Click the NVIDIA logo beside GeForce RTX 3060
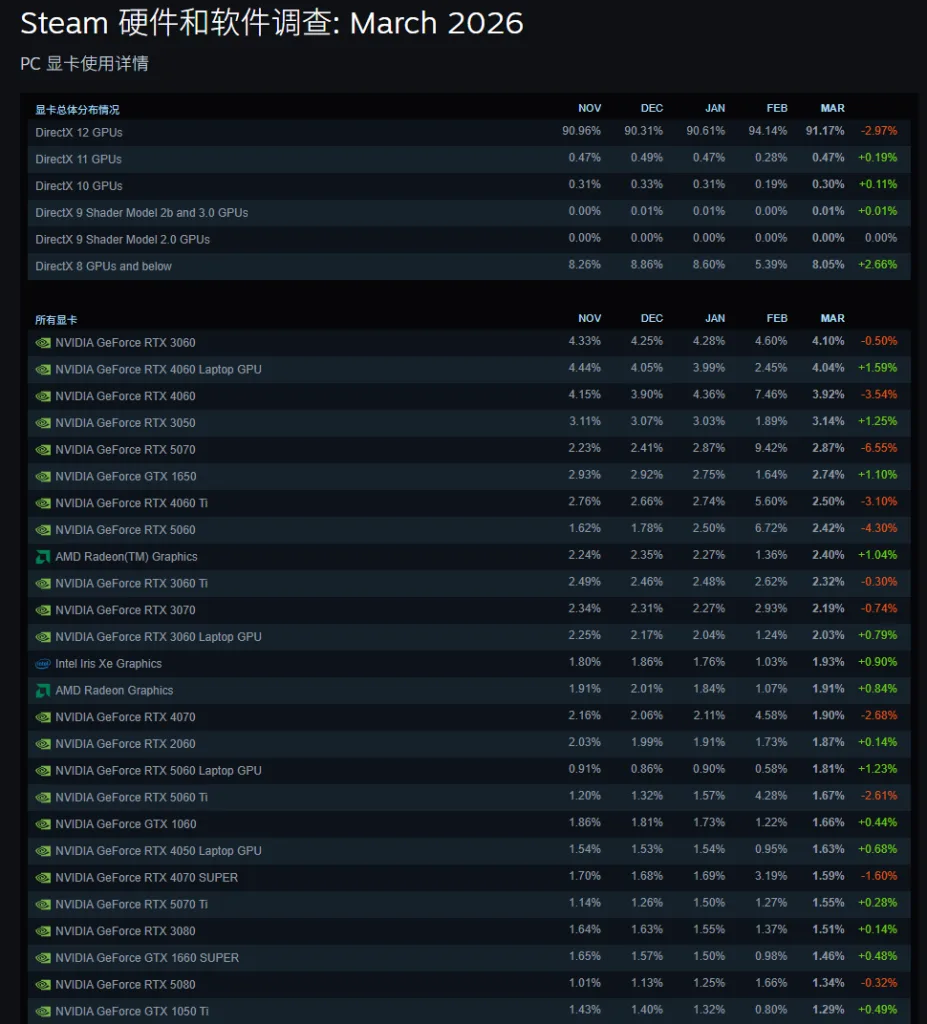Screen dimensions: 927x1024 tap(43, 343)
